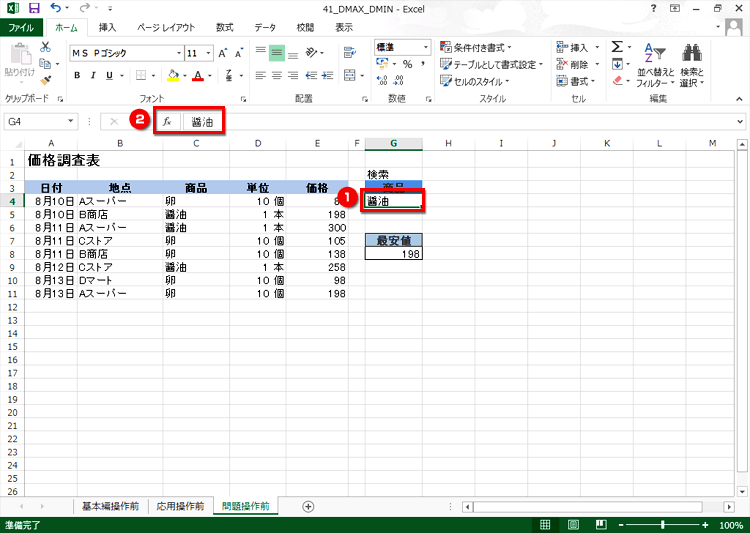Align text right
750x533 pixels.
click(293, 76)
